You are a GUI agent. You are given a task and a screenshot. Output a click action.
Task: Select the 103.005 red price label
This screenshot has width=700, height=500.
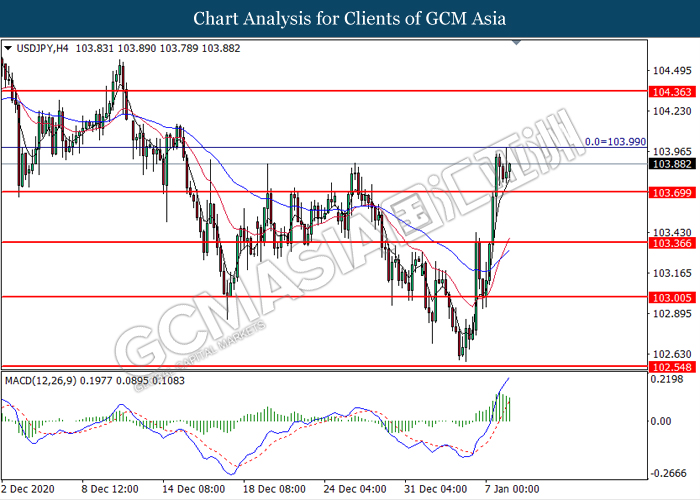671,298
